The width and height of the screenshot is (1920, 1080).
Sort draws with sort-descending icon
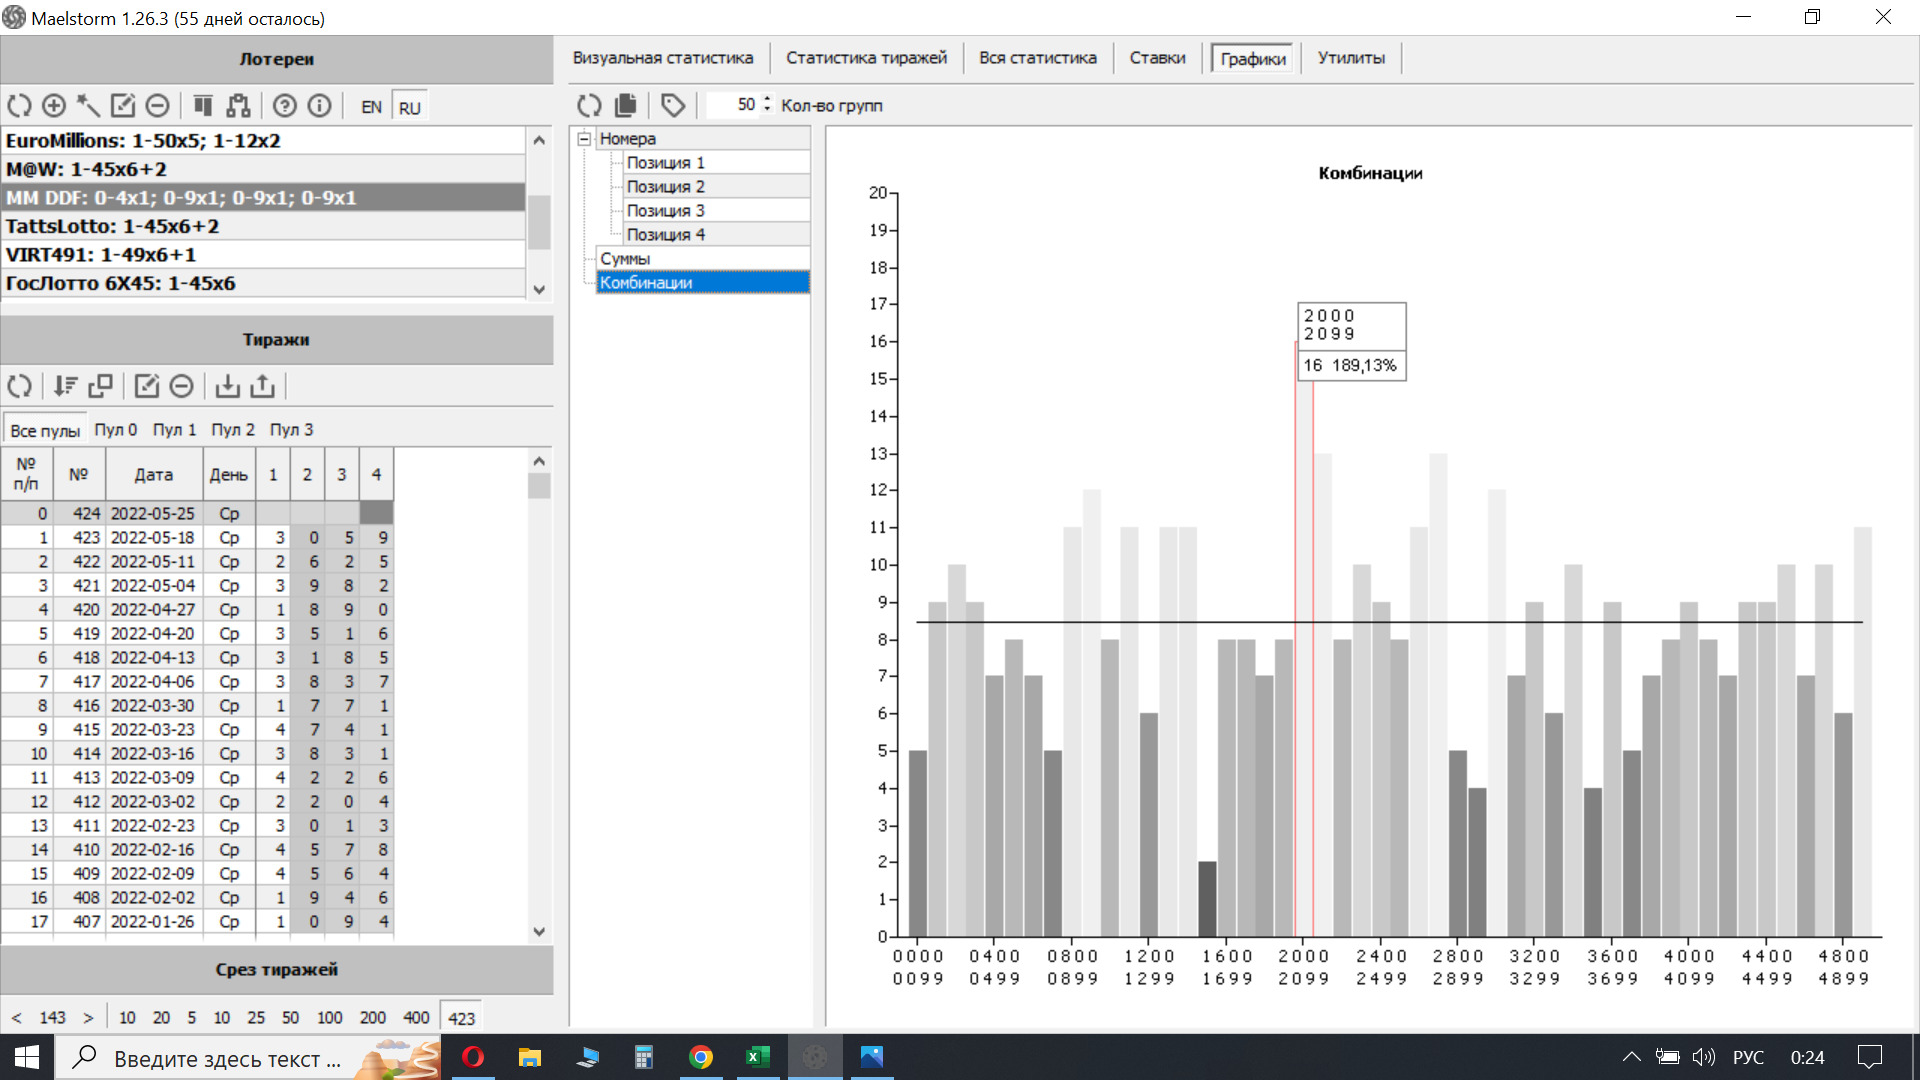[x=66, y=386]
